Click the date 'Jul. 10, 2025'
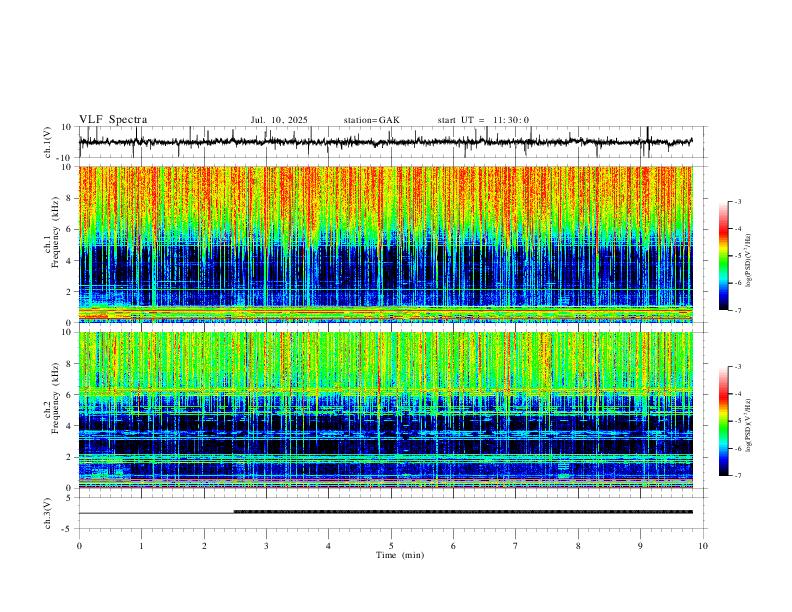 click(279, 120)
